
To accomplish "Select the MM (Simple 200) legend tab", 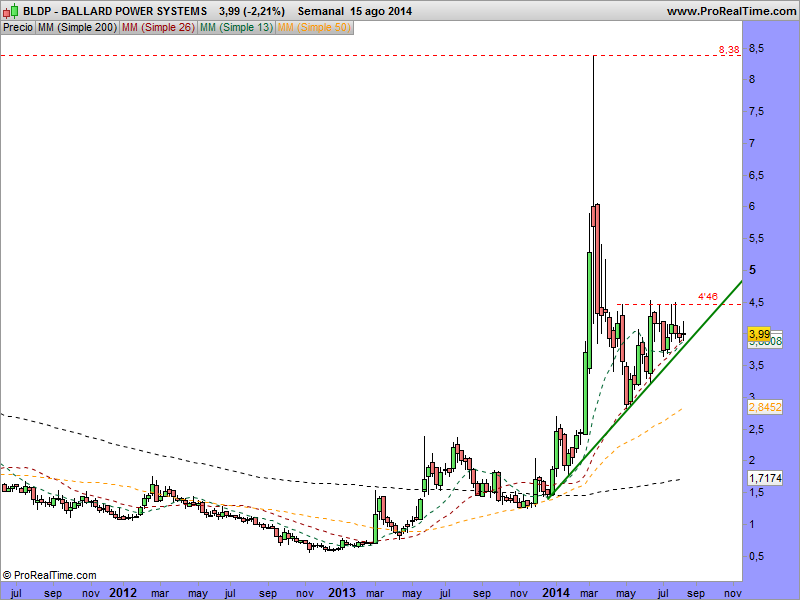I will click(x=78, y=28).
